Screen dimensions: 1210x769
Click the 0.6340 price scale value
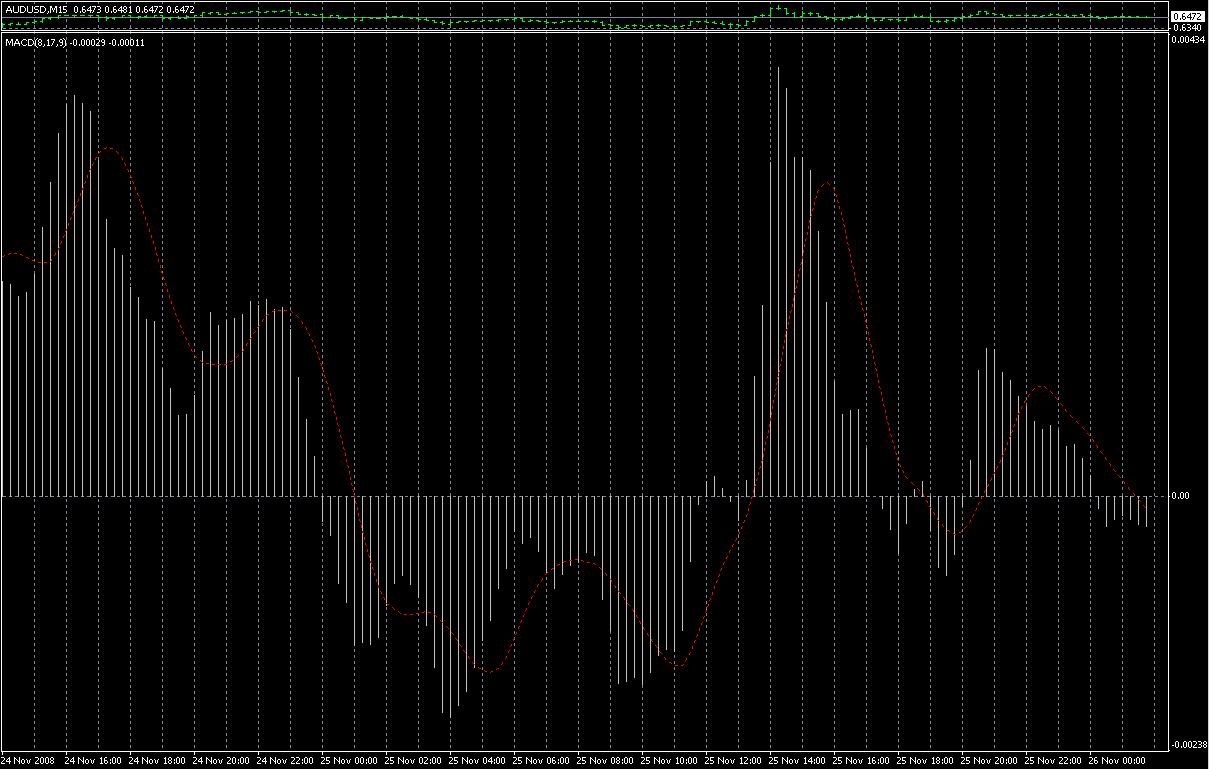1185,28
